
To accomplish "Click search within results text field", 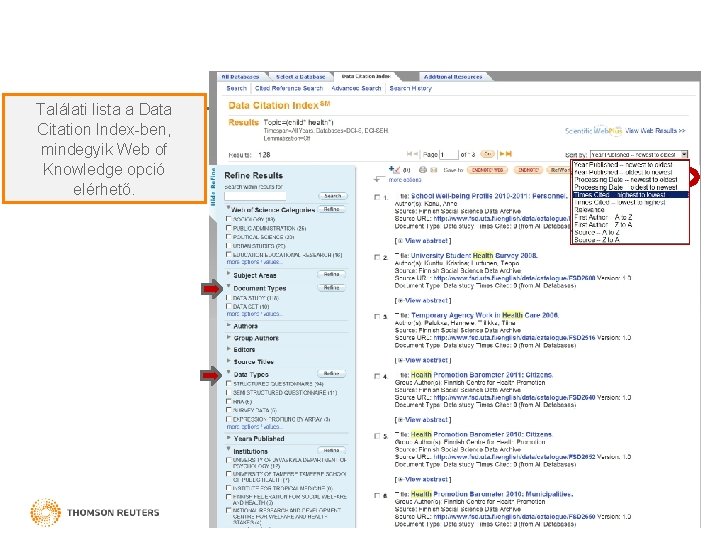I will tap(255, 196).
